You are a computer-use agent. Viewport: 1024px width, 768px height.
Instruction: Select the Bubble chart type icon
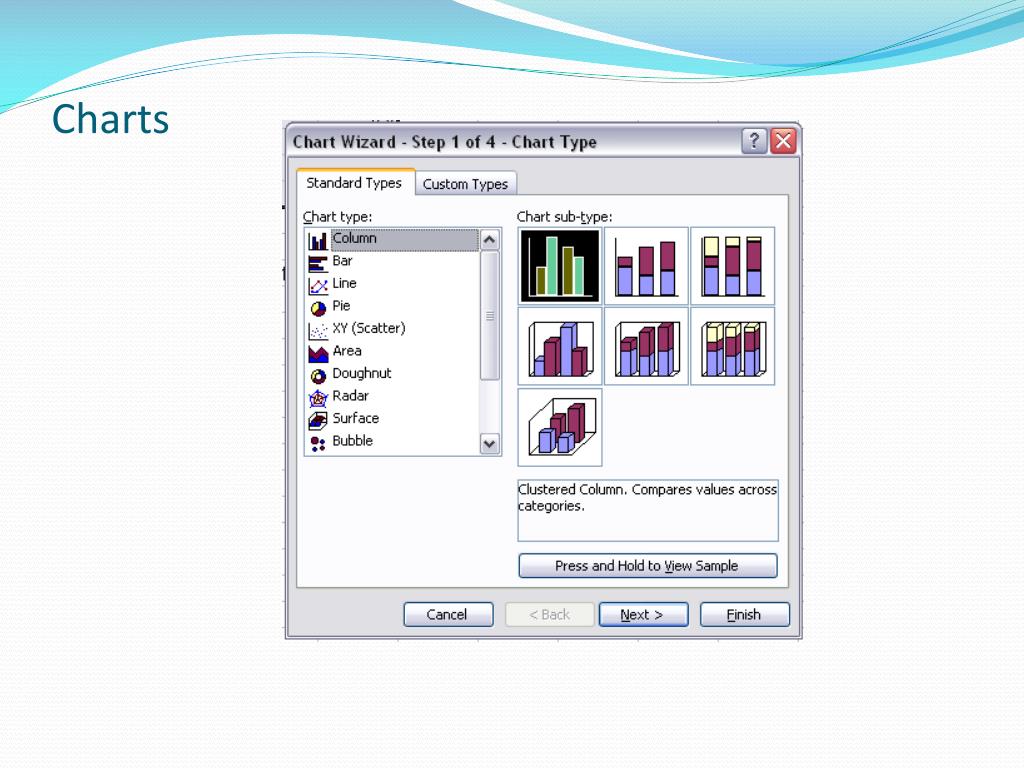pyautogui.click(x=318, y=443)
